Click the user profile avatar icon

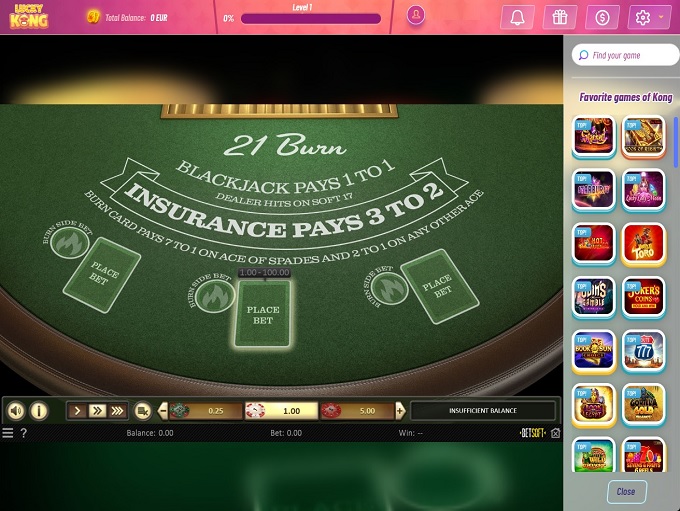416,16
